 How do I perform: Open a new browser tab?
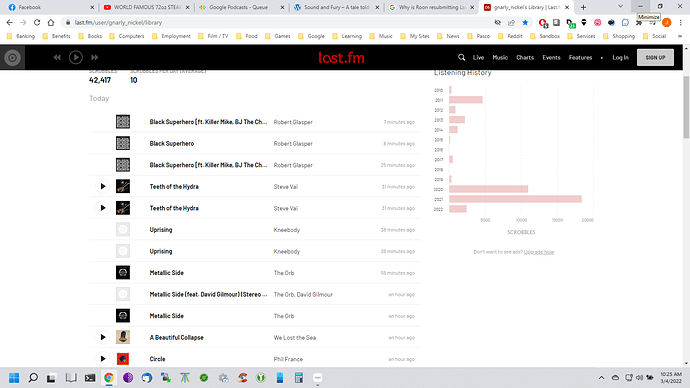(x=583, y=7)
